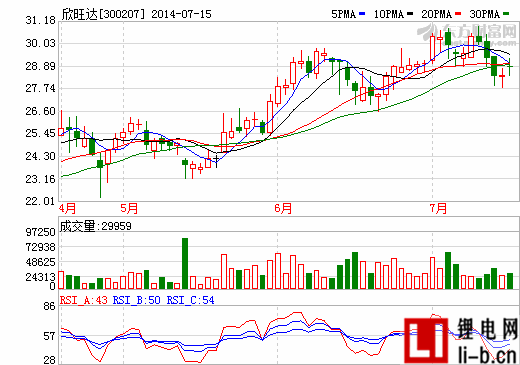
Task: Click the blue 5PMA legend color marker
Action: tap(362, 14)
